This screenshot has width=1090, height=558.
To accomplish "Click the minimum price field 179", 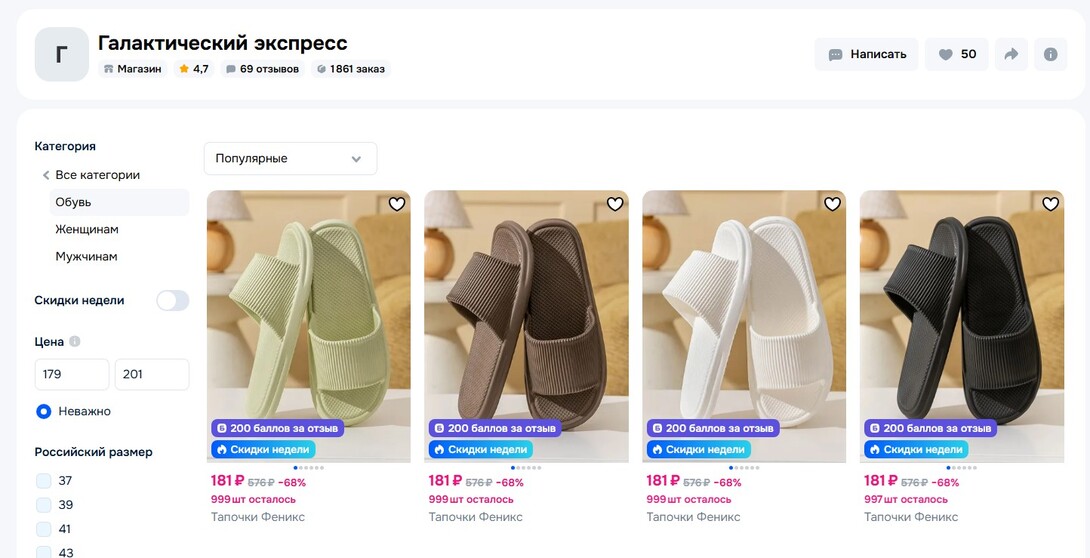I will (71, 374).
